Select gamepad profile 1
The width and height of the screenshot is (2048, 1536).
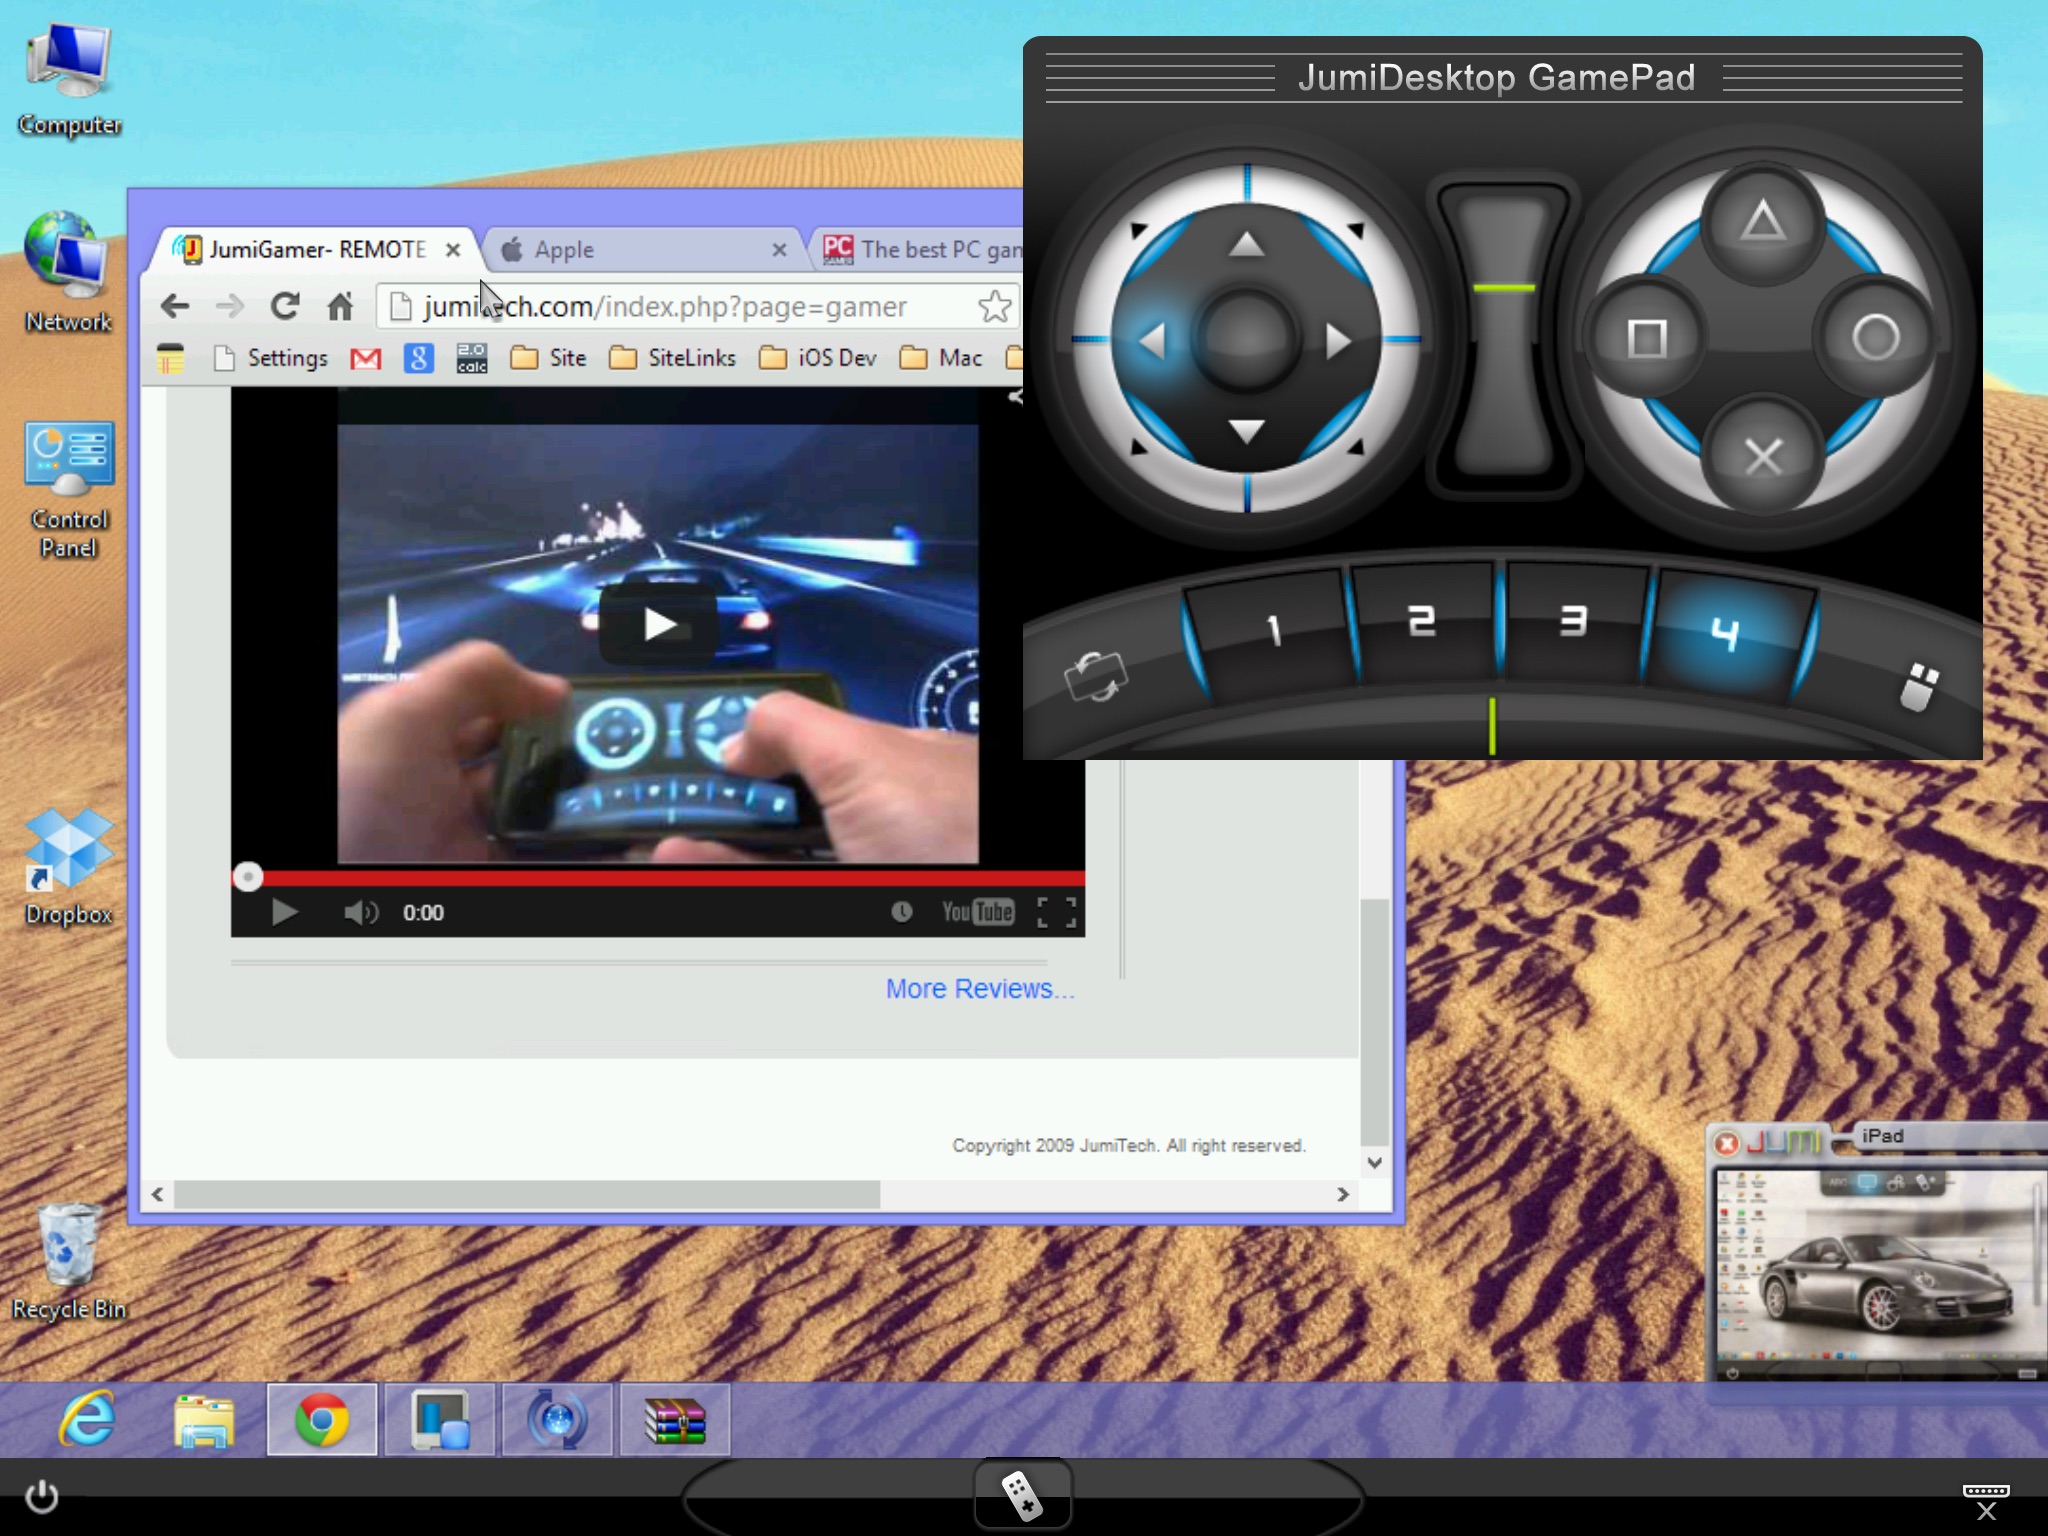click(1272, 632)
